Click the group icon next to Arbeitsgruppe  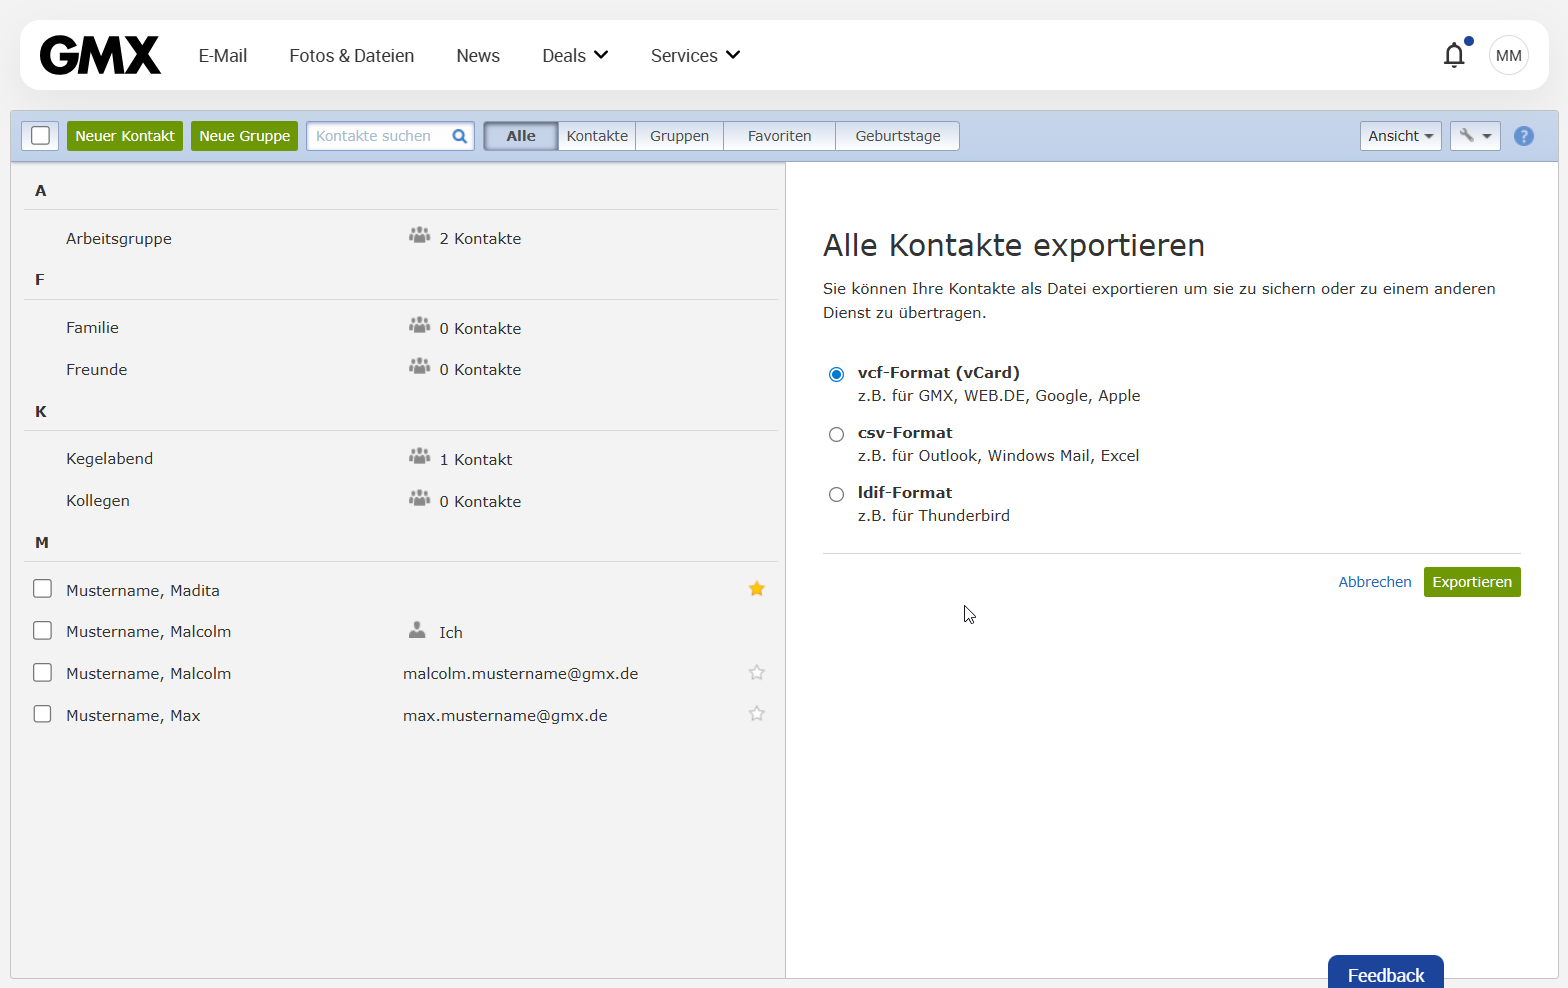[x=420, y=236]
